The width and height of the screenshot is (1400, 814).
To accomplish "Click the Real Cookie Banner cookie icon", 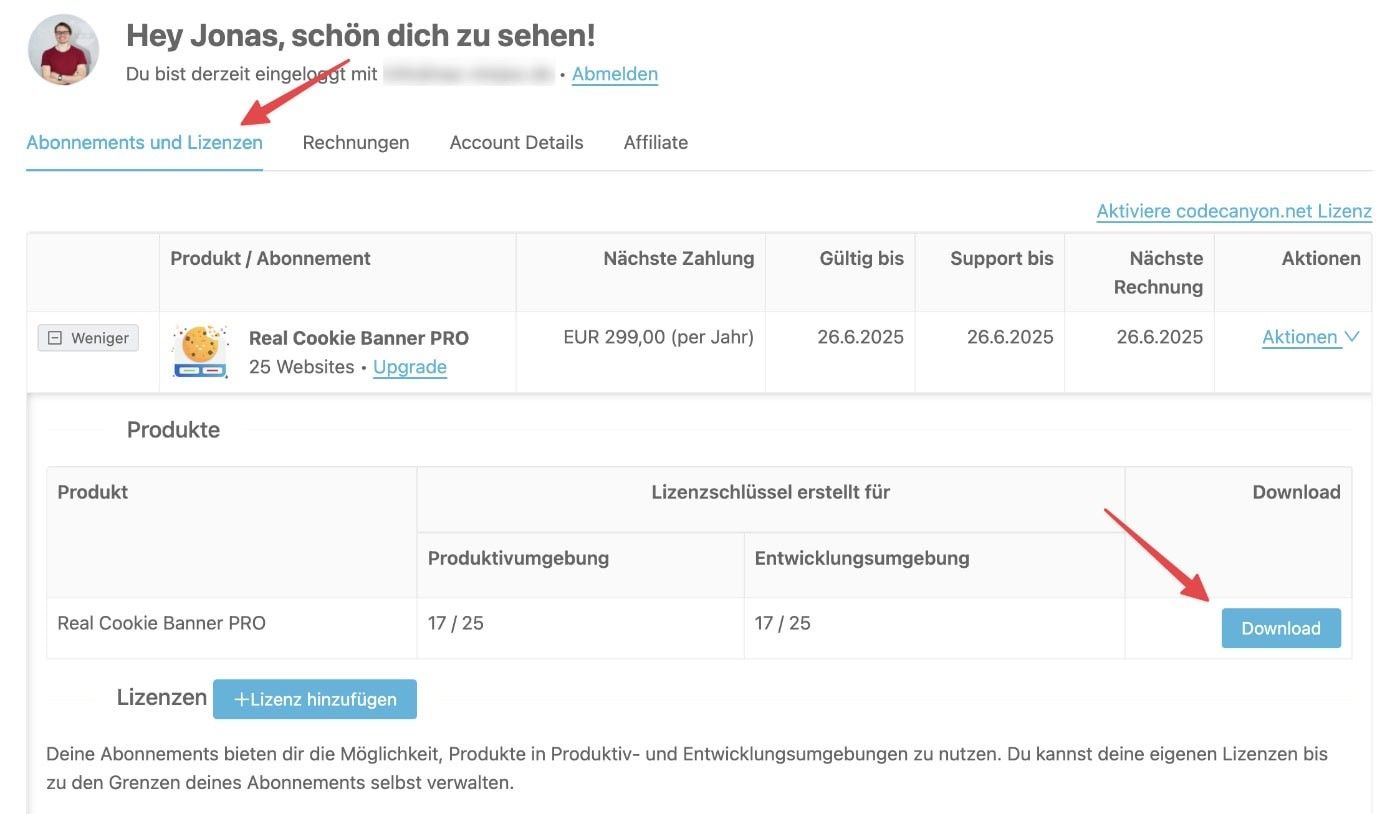I will pyautogui.click(x=200, y=351).
